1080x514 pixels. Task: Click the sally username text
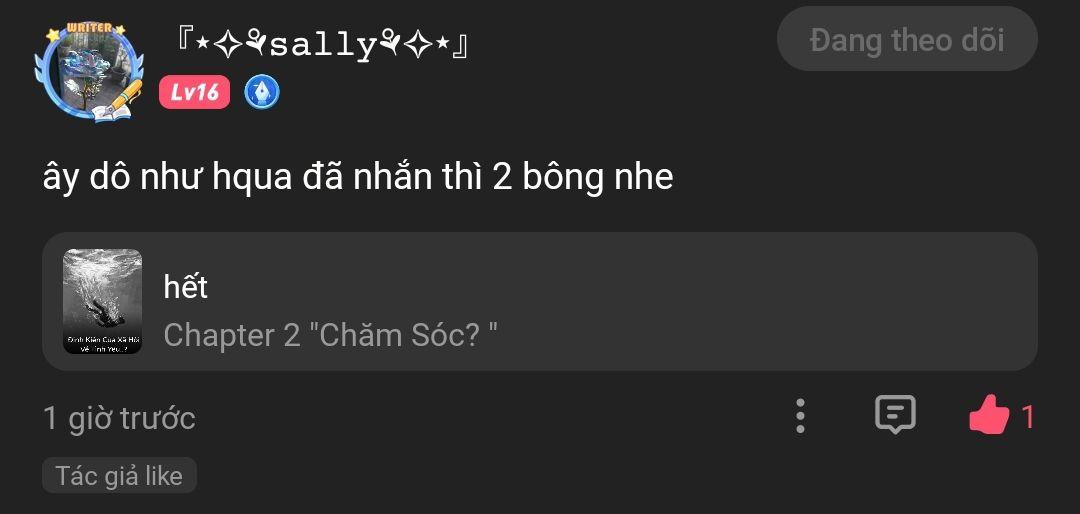pyautogui.click(x=323, y=46)
